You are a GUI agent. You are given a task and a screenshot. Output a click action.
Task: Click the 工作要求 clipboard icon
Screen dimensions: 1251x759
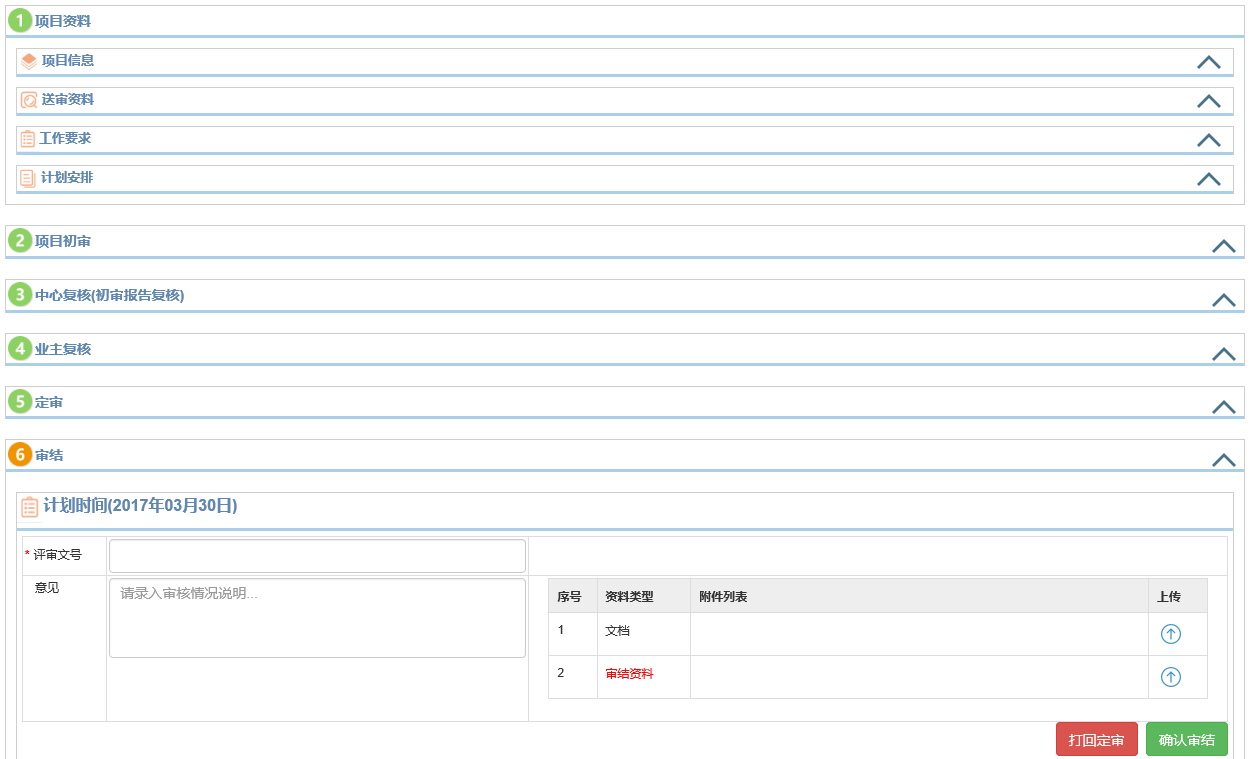pos(28,139)
